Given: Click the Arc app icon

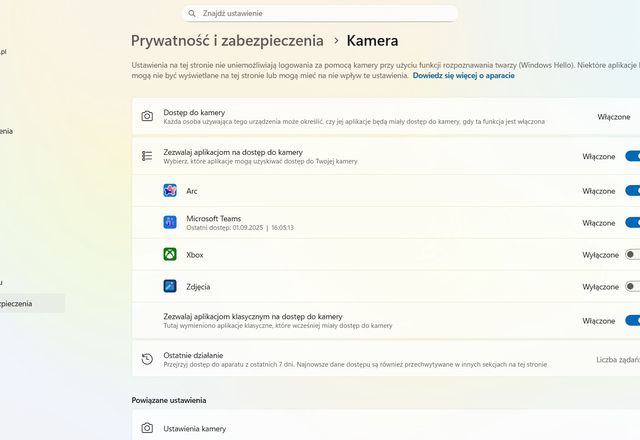Looking at the screenshot, I should [170, 190].
